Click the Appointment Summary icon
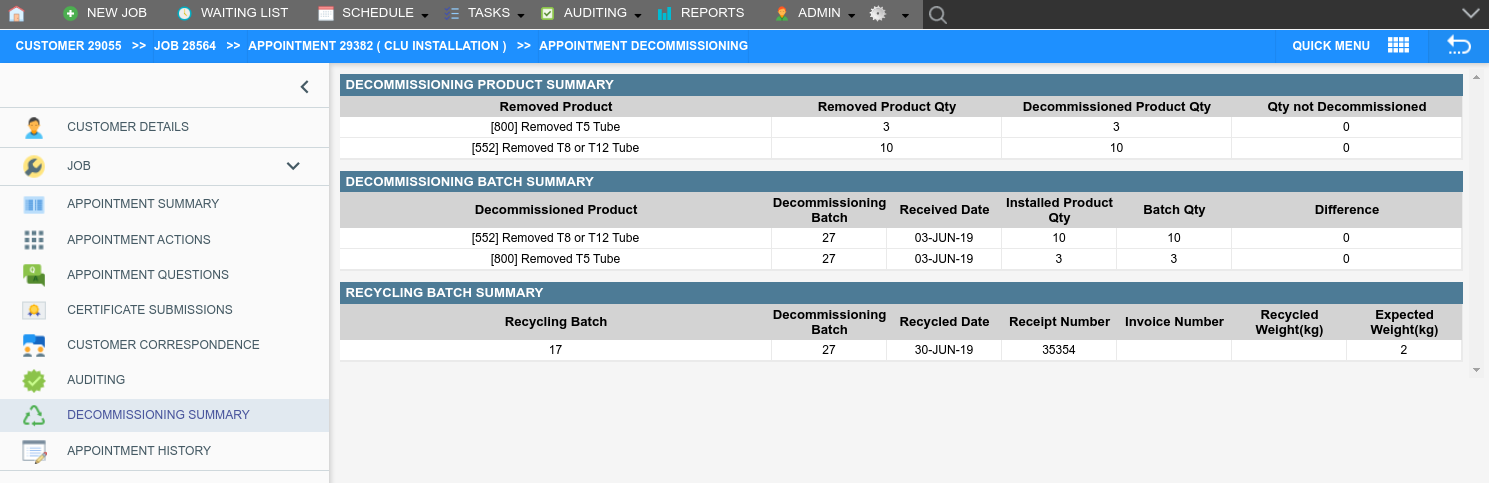This screenshot has width=1489, height=483. click(34, 204)
